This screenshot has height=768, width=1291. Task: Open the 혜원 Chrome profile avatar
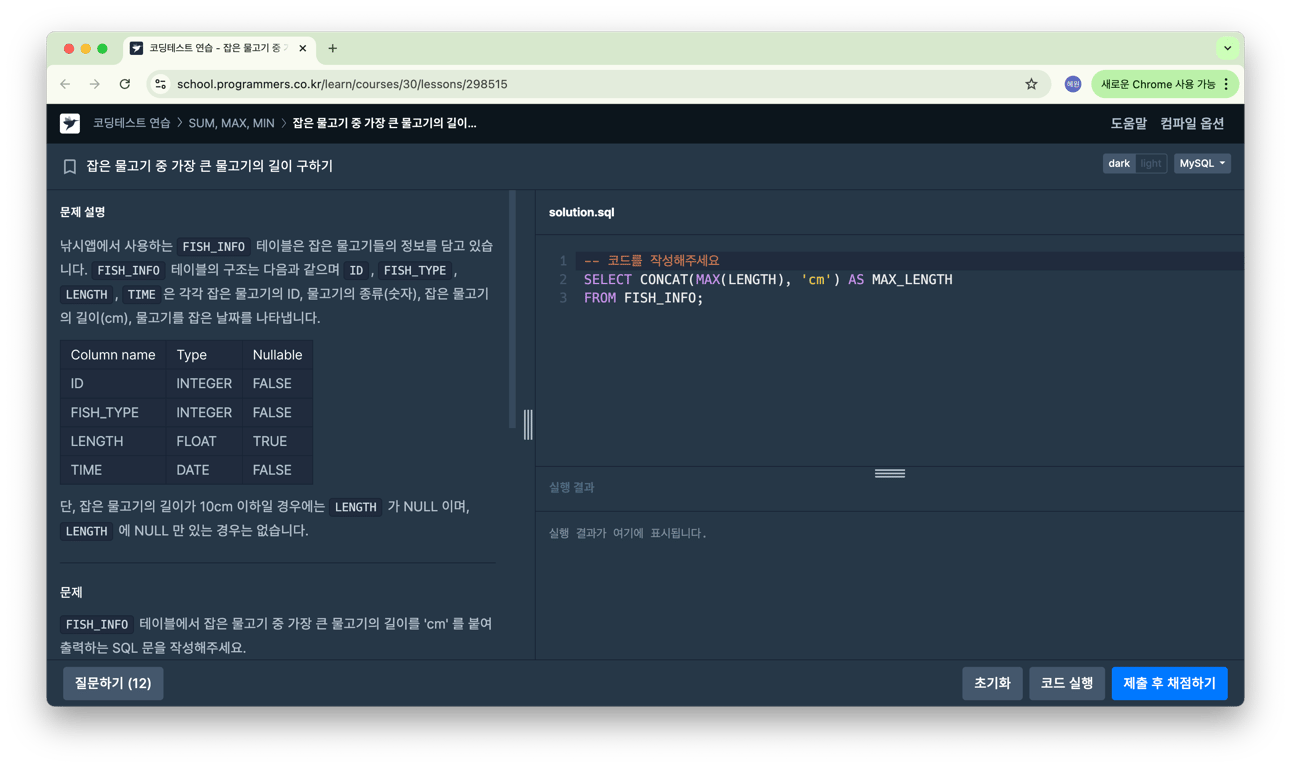(1072, 84)
